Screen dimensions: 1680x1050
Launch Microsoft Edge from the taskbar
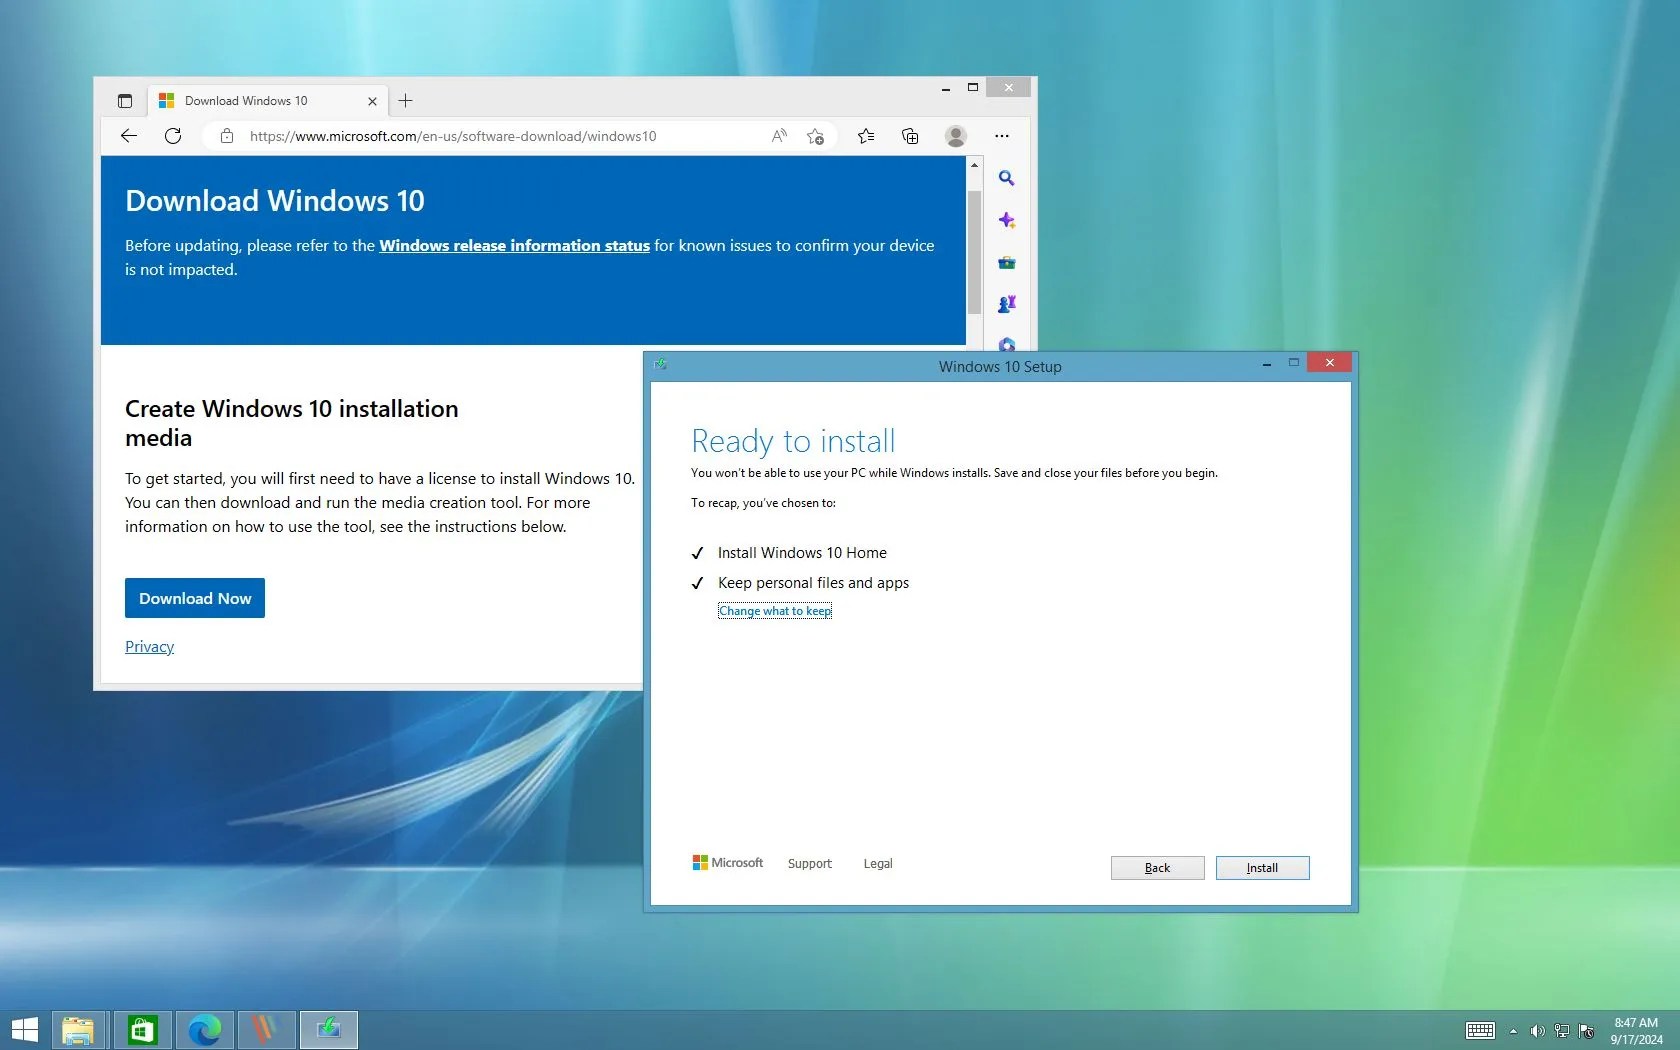[x=204, y=1029]
